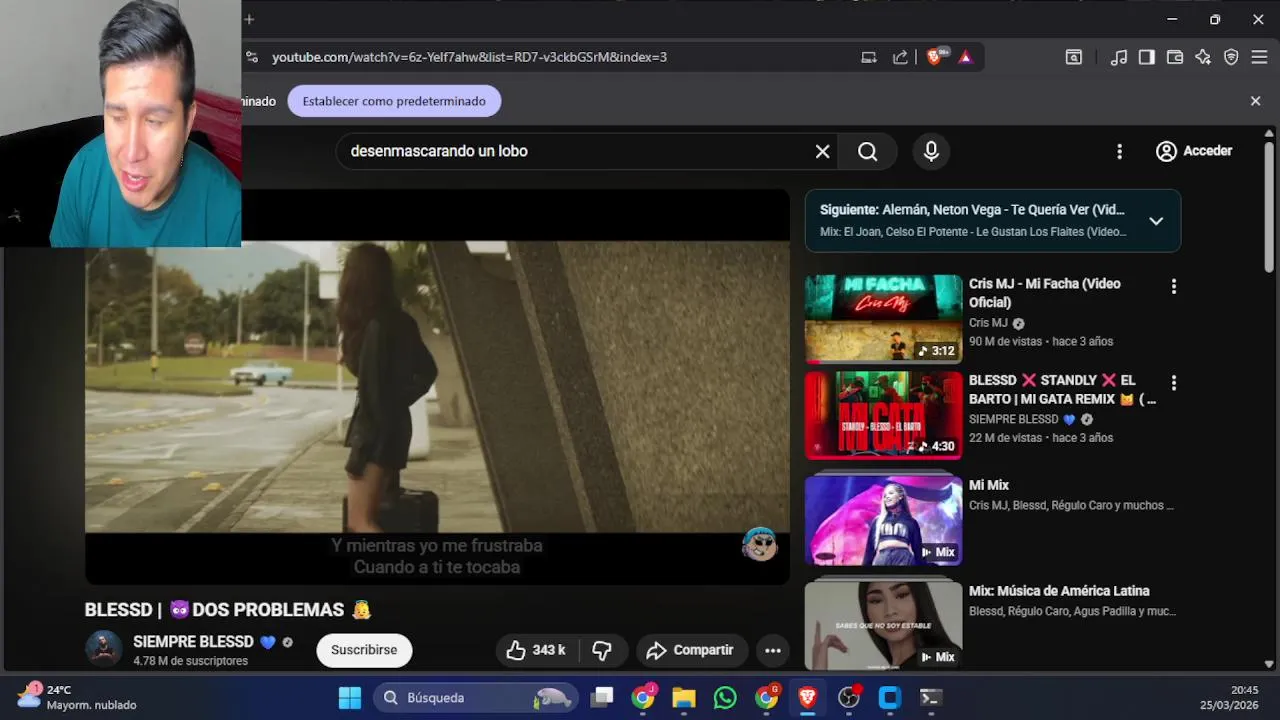Dislike the video with thumbs-down
This screenshot has height=720, width=1280.
[x=601, y=650]
